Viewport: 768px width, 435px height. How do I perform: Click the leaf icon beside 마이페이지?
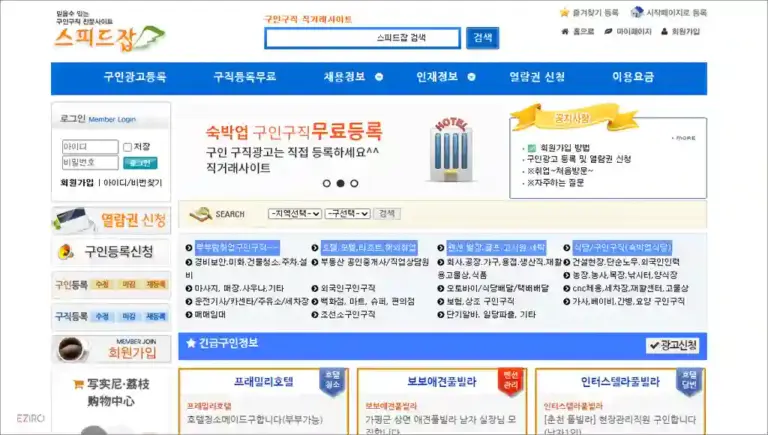(x=608, y=31)
